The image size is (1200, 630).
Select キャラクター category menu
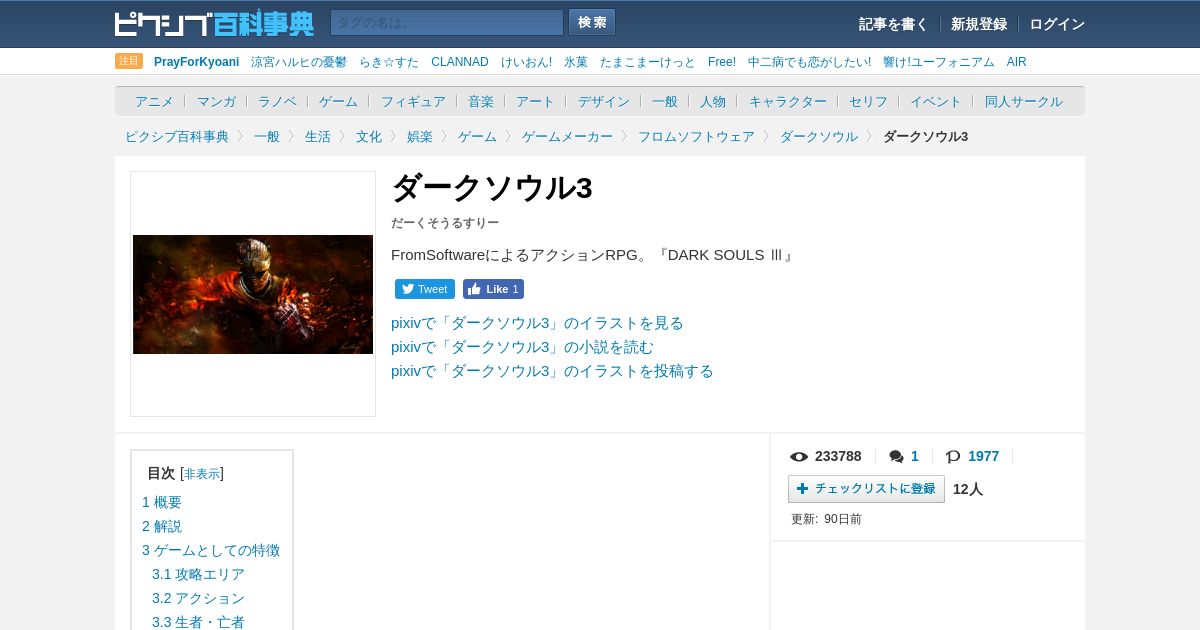pyautogui.click(x=788, y=101)
